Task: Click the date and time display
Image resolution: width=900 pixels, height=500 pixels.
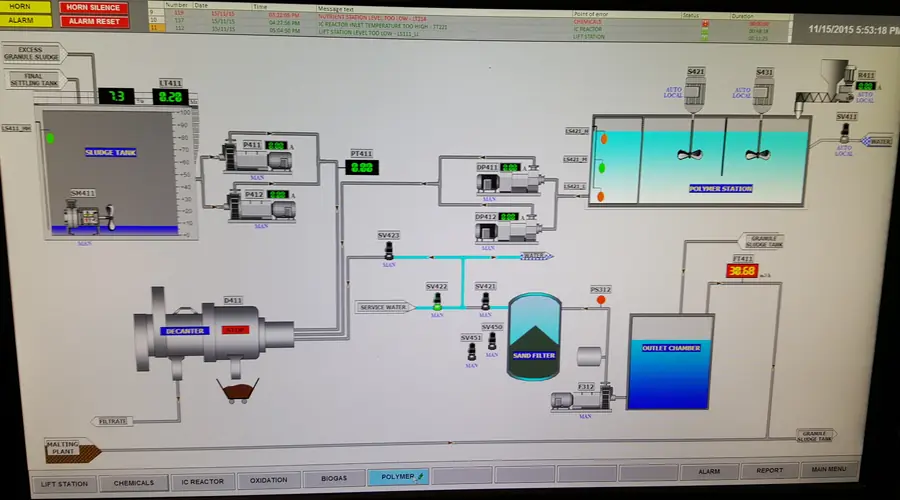Action: pyautogui.click(x=854, y=29)
